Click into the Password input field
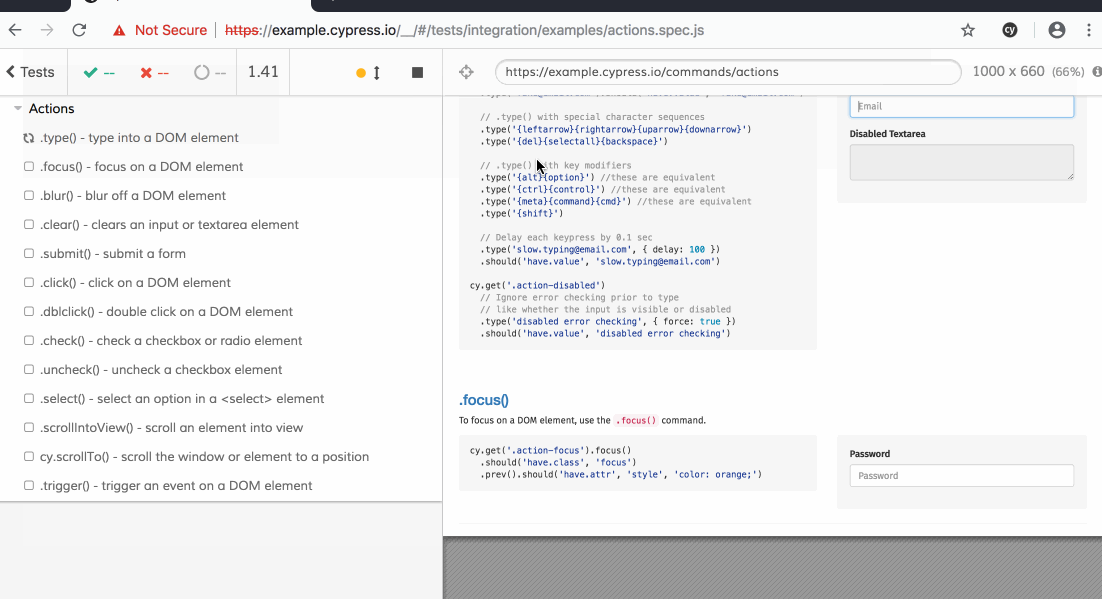The height and width of the screenshot is (599, 1102). [961, 476]
